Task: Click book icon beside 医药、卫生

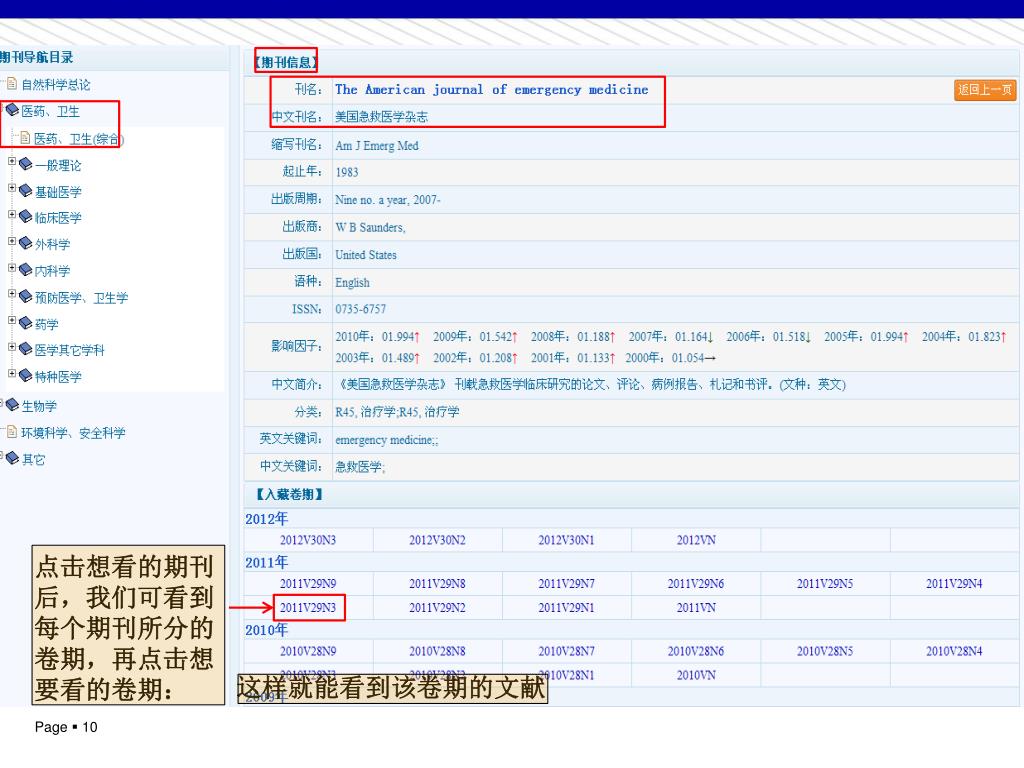Action: (x=12, y=110)
